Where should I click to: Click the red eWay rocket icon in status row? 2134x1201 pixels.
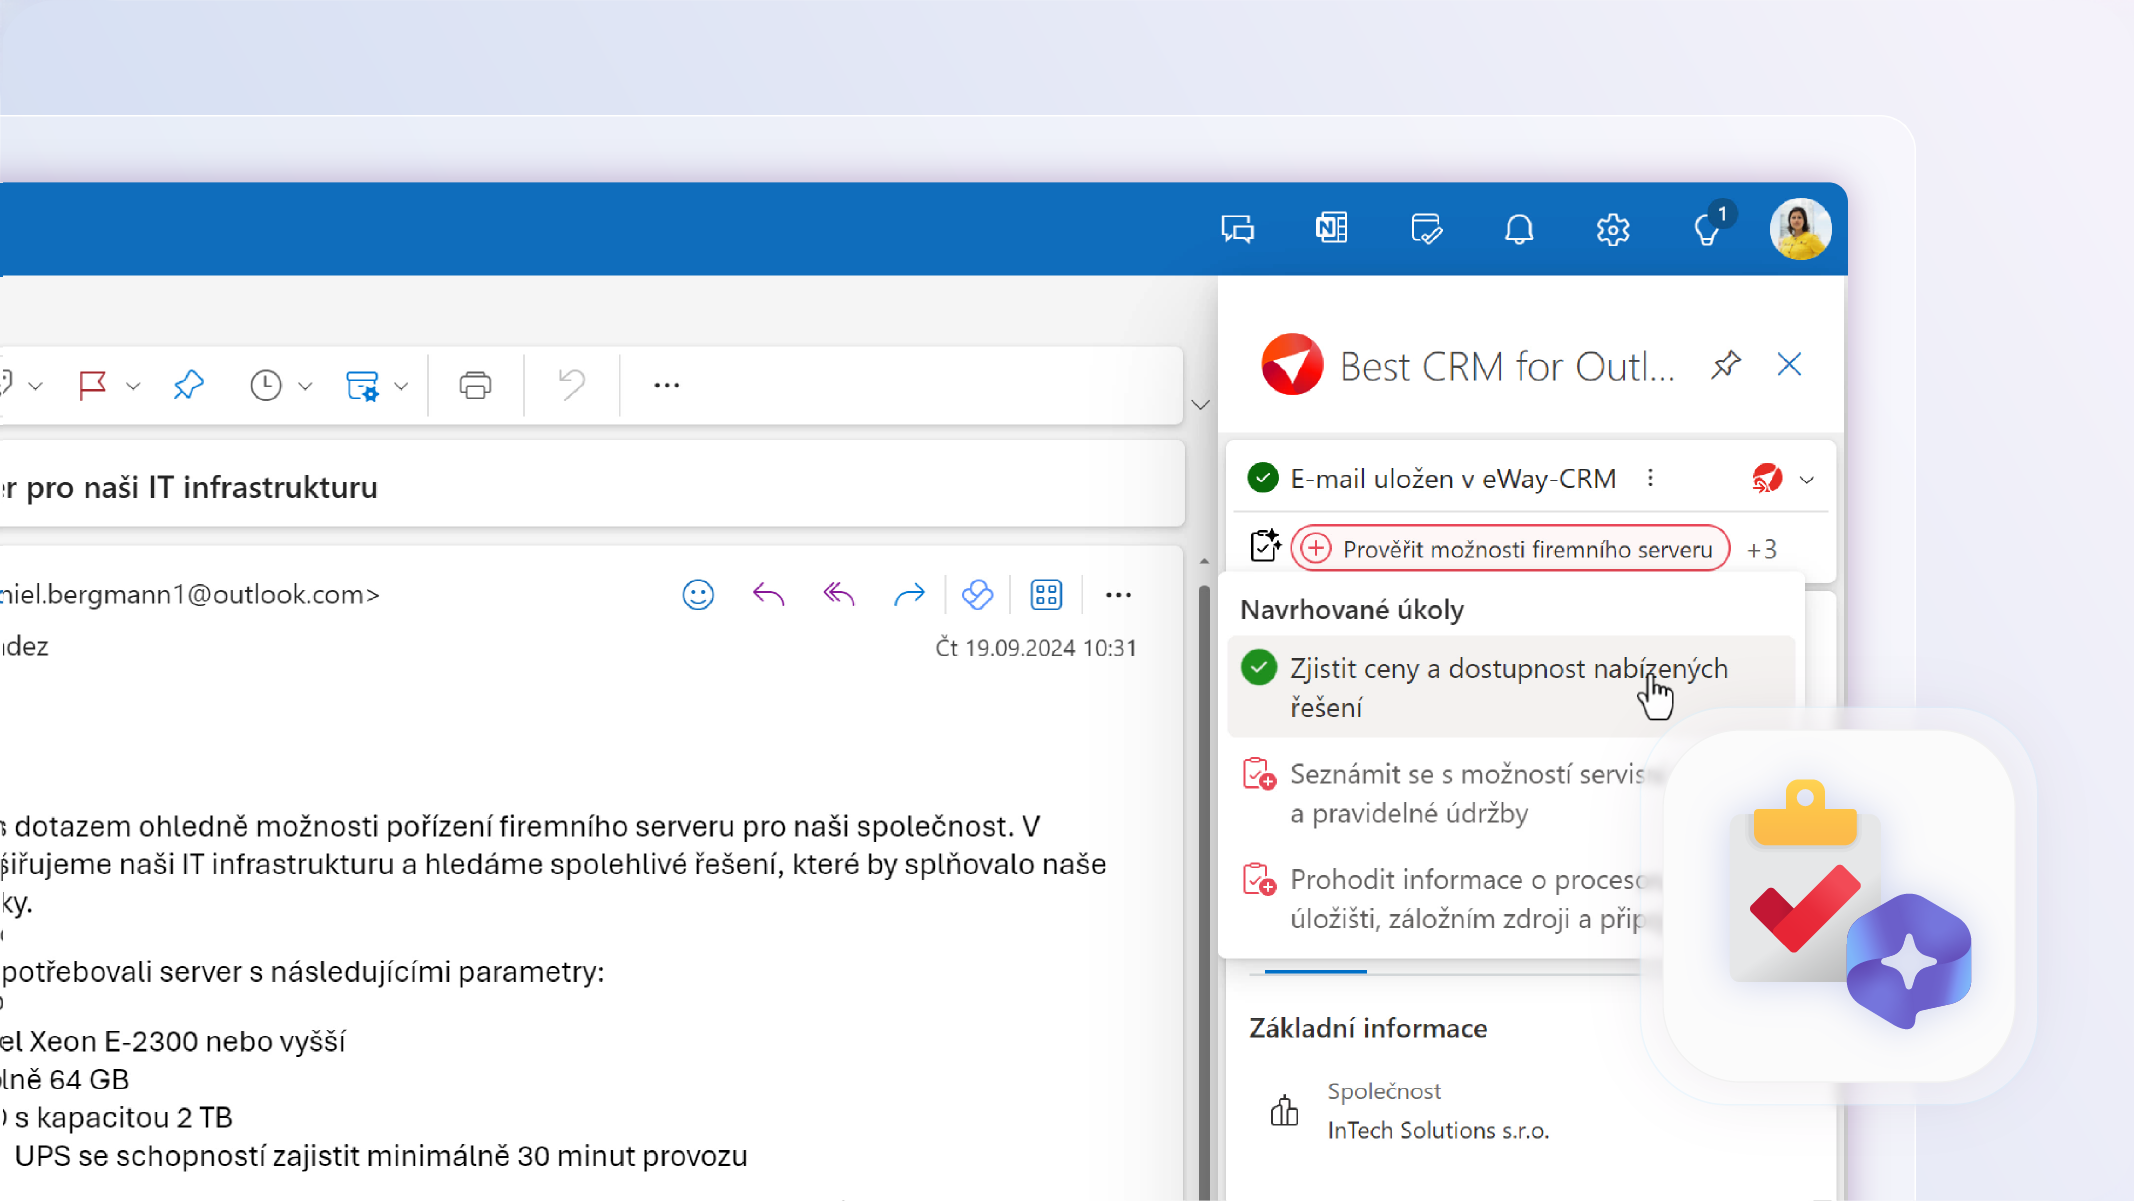tap(1767, 479)
